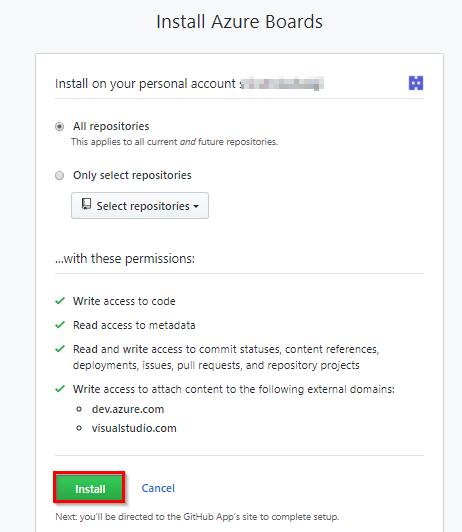Click the visualstudio.com domain text
The width and height of the screenshot is (462, 532).
pyautogui.click(x=134, y=428)
